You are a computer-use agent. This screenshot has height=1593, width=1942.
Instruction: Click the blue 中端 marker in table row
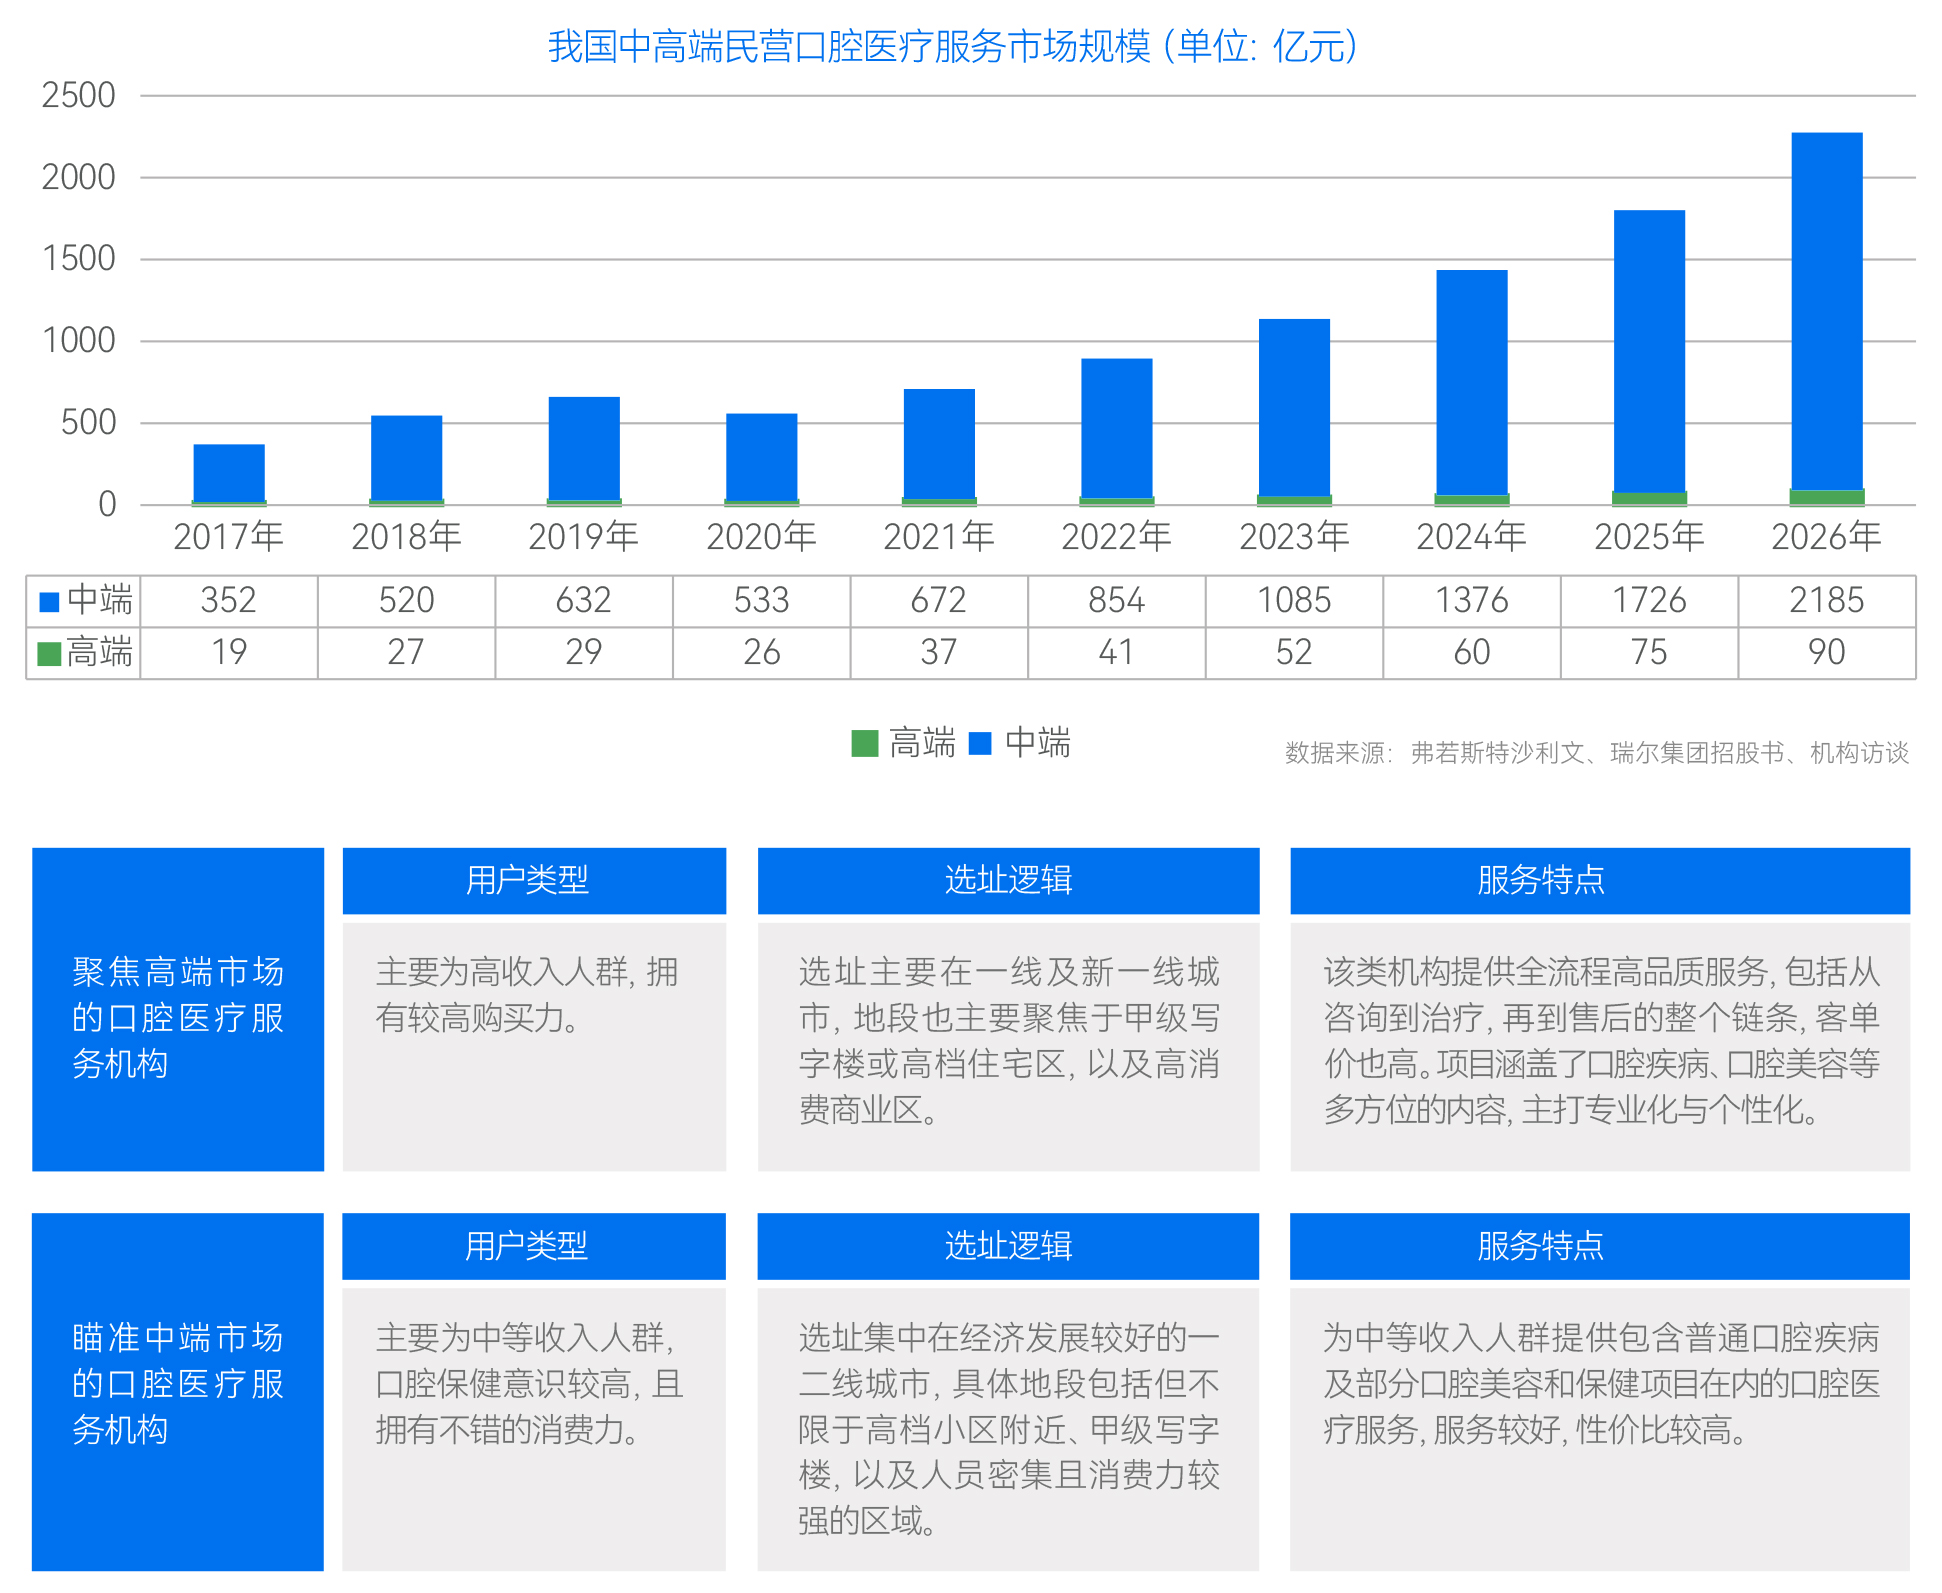click(x=49, y=601)
